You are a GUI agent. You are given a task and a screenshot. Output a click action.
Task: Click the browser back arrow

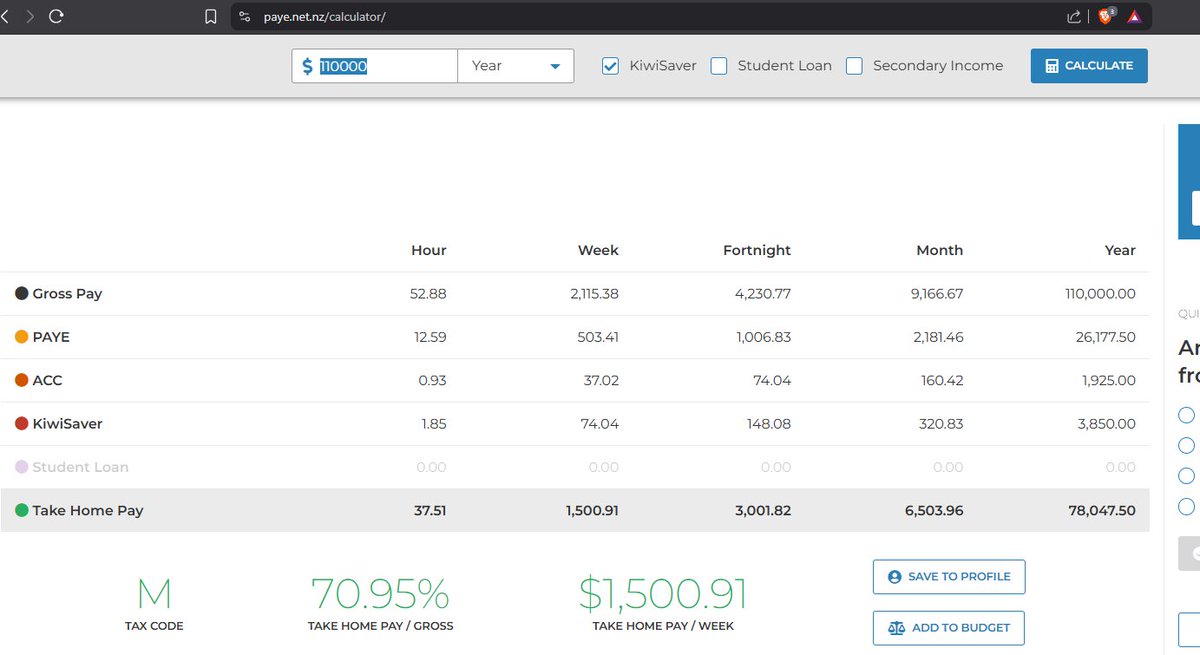3,16
